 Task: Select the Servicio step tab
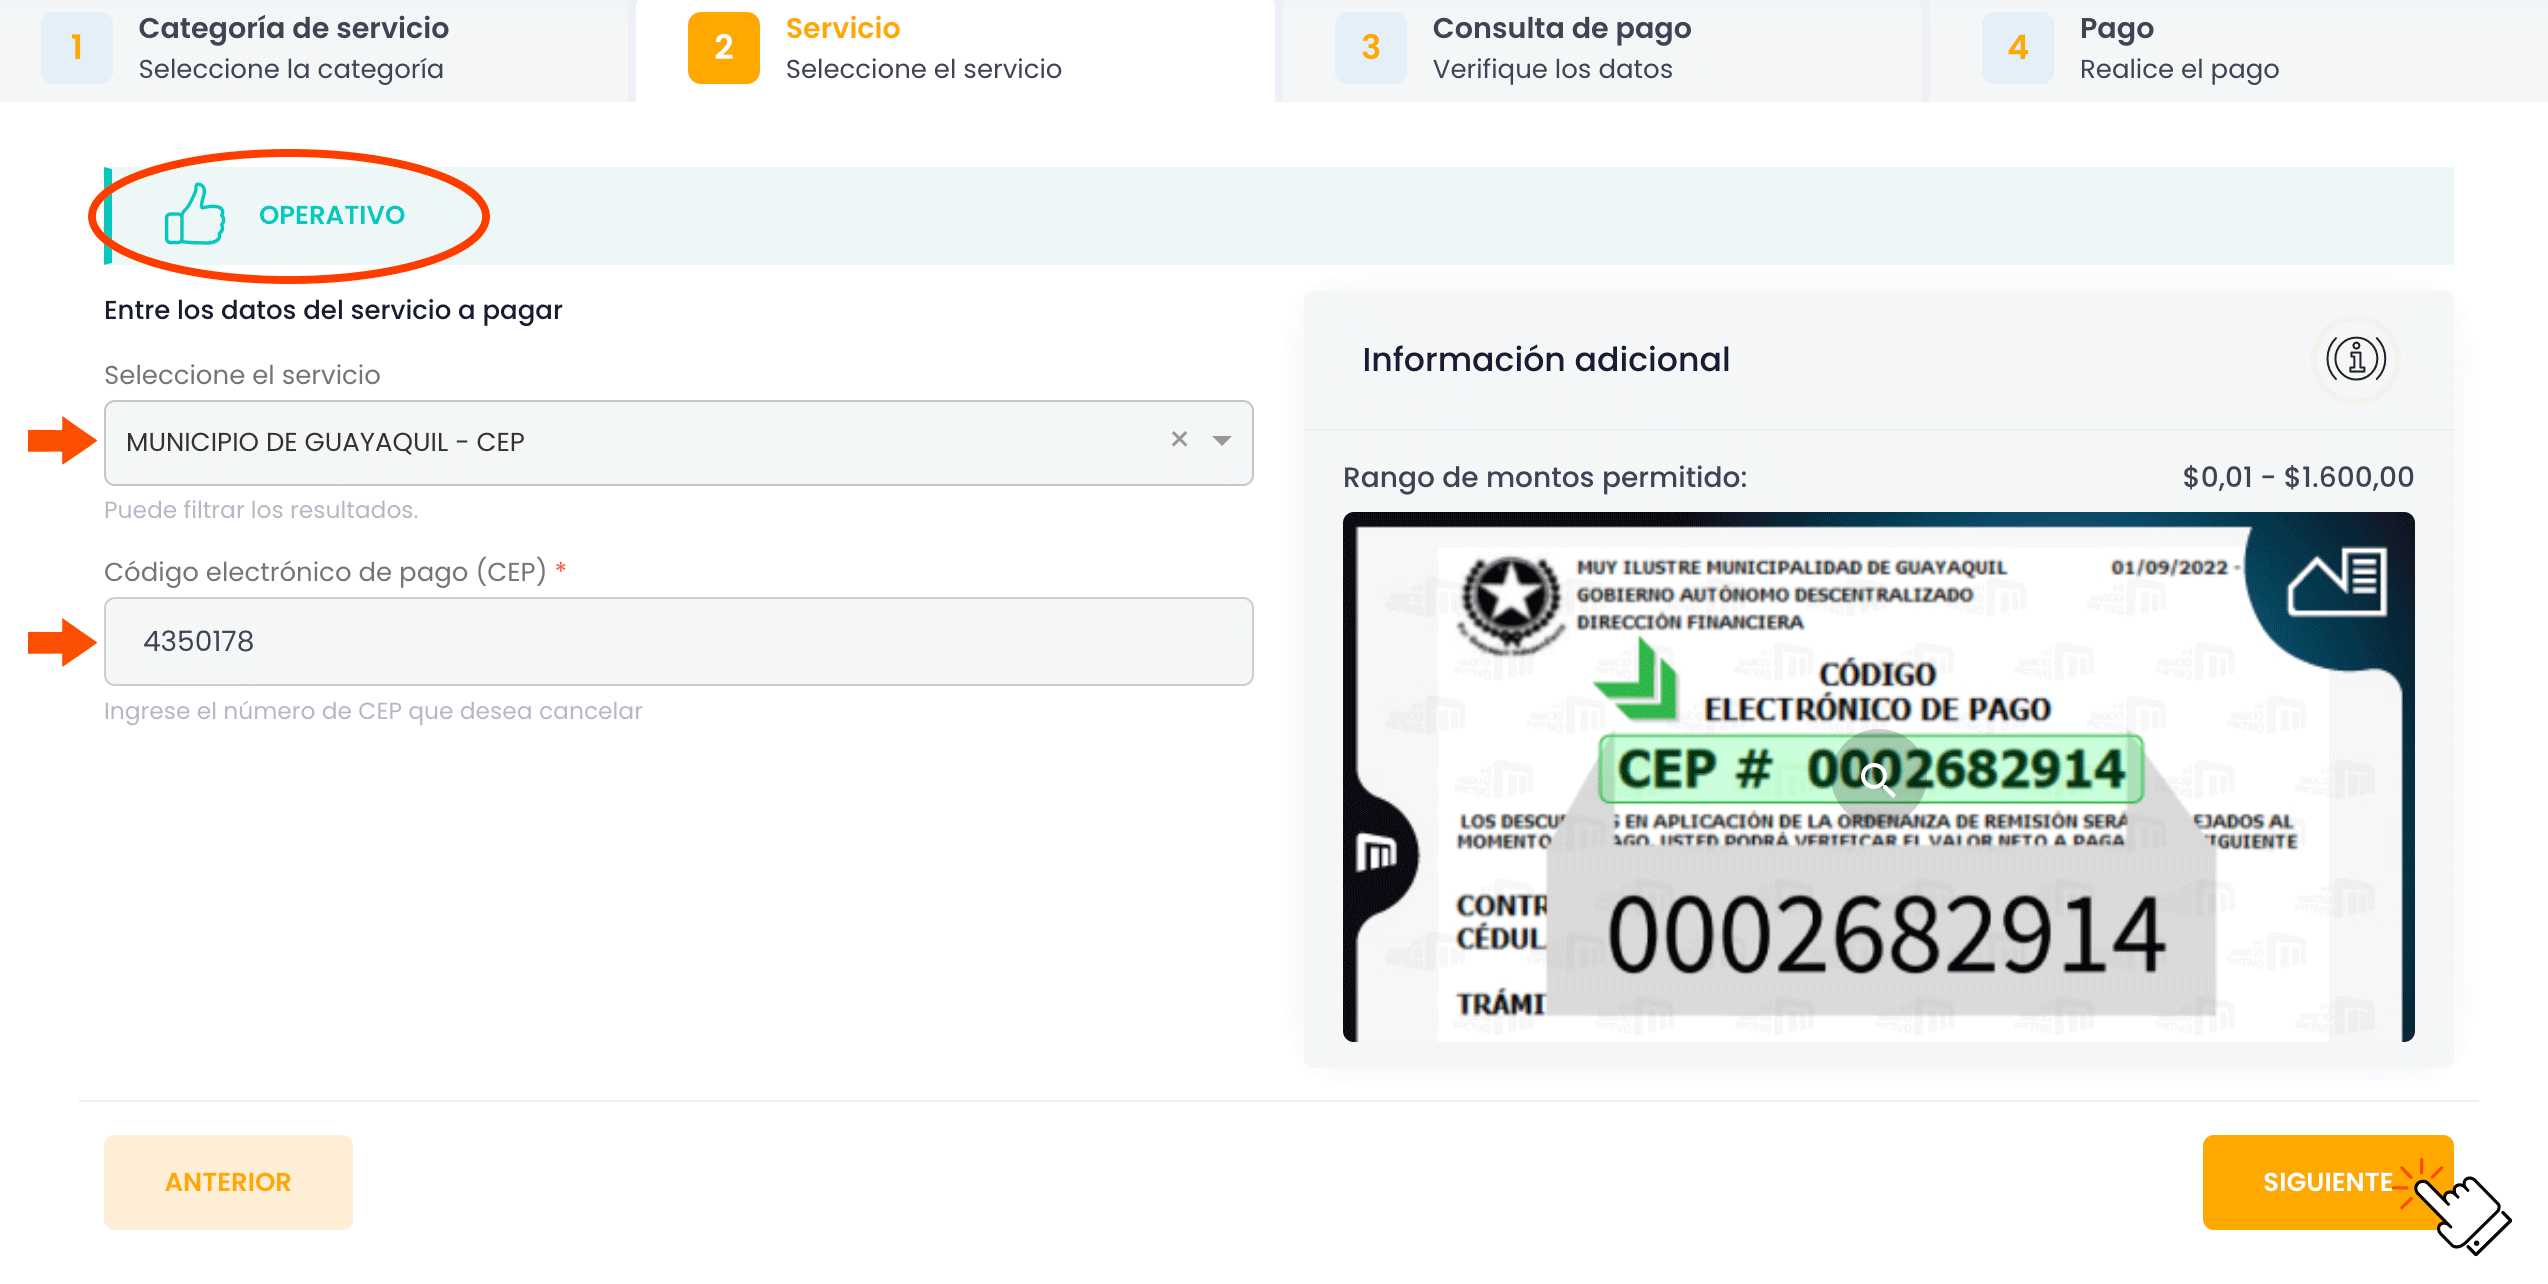click(955, 49)
